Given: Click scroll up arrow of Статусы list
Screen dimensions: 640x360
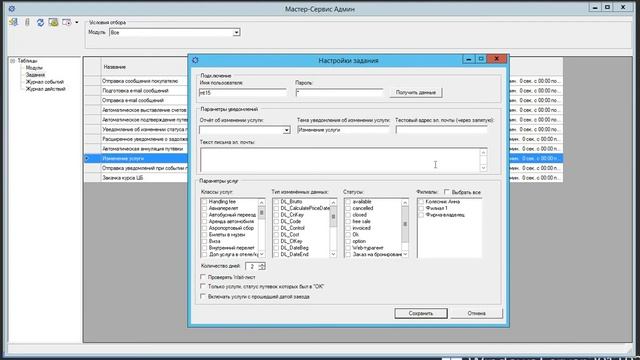Looking at the screenshot, I should tap(405, 202).
